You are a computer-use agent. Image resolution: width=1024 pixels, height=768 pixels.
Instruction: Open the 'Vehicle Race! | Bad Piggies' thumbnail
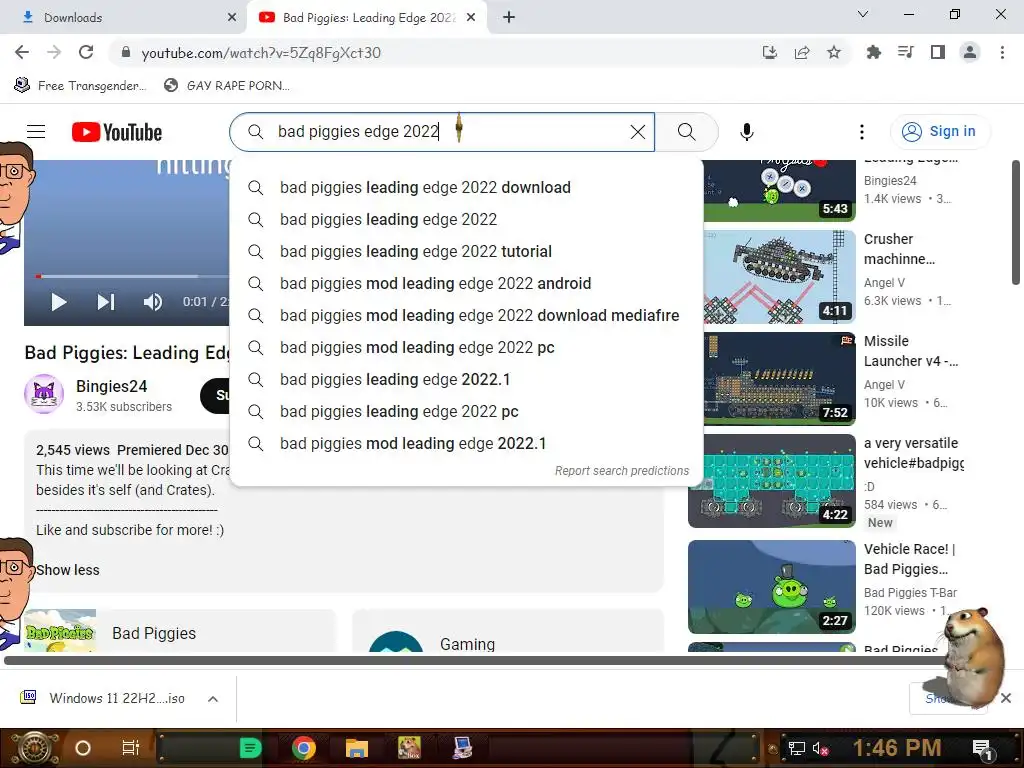coord(772,586)
